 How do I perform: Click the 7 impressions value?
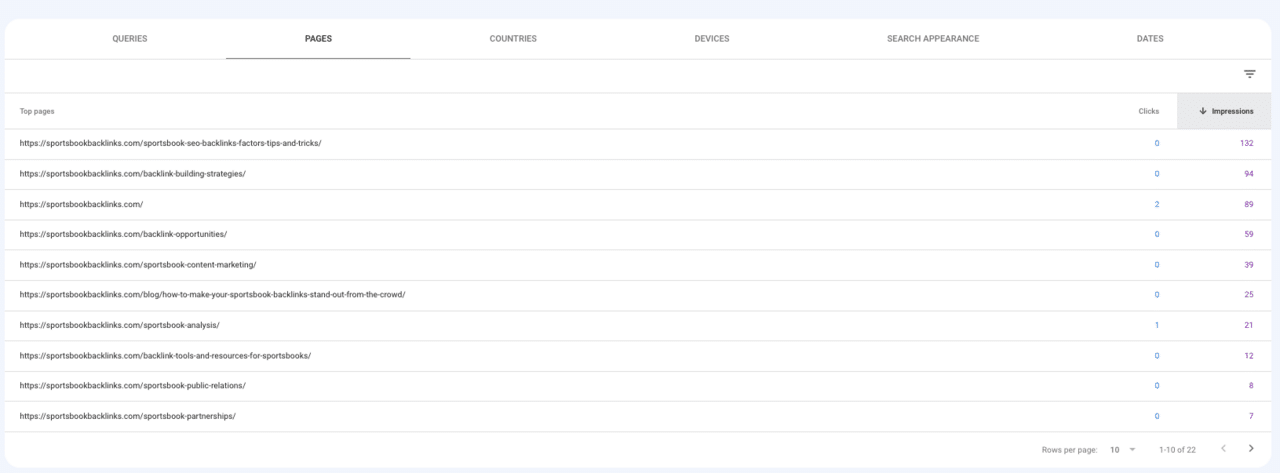tap(1251, 416)
